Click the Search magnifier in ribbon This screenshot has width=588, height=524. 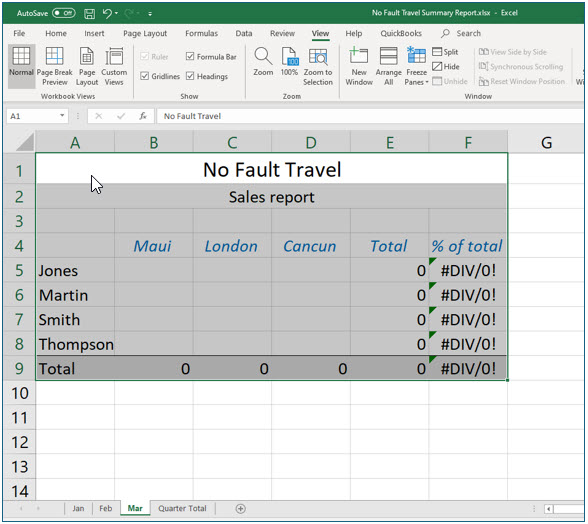coord(445,33)
